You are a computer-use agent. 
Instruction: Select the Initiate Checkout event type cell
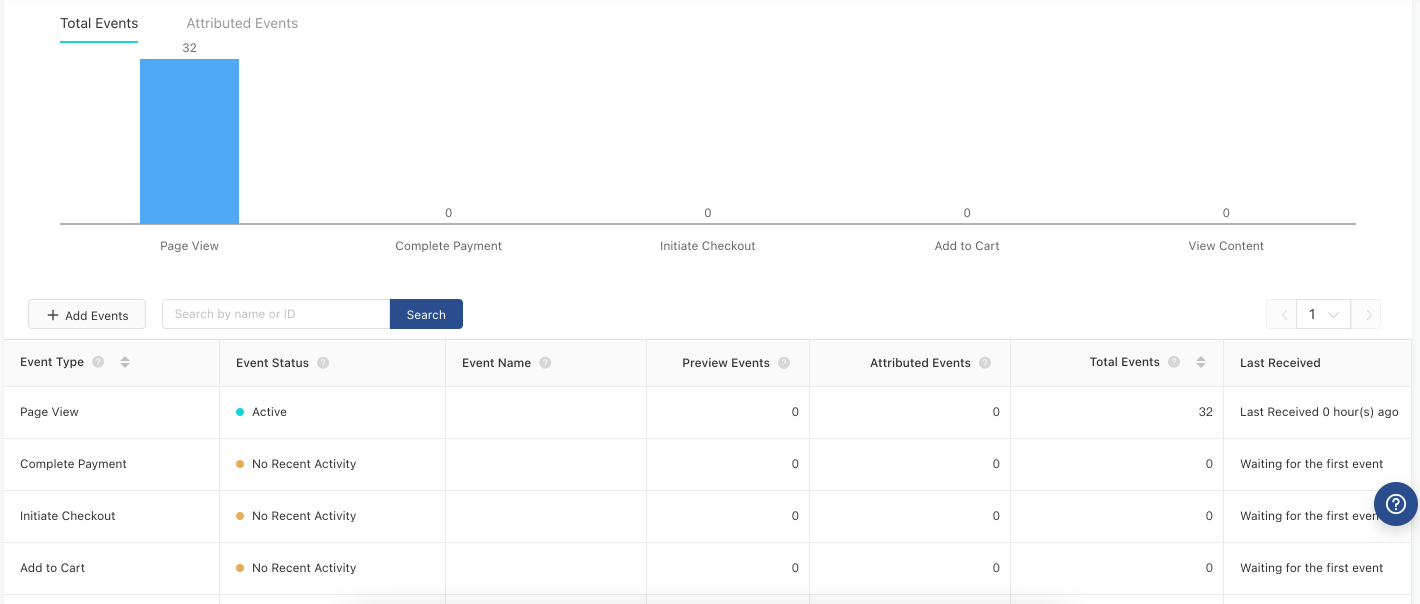point(68,516)
